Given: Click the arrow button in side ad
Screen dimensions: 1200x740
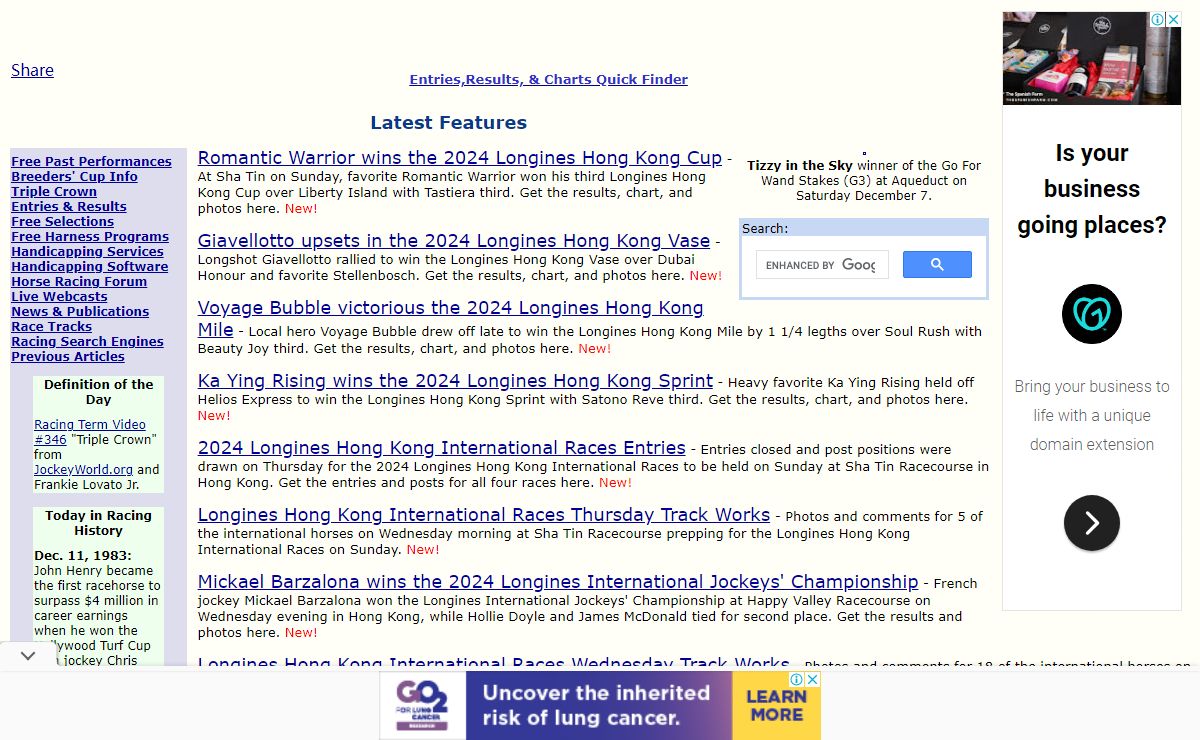Looking at the screenshot, I should point(1091,523).
